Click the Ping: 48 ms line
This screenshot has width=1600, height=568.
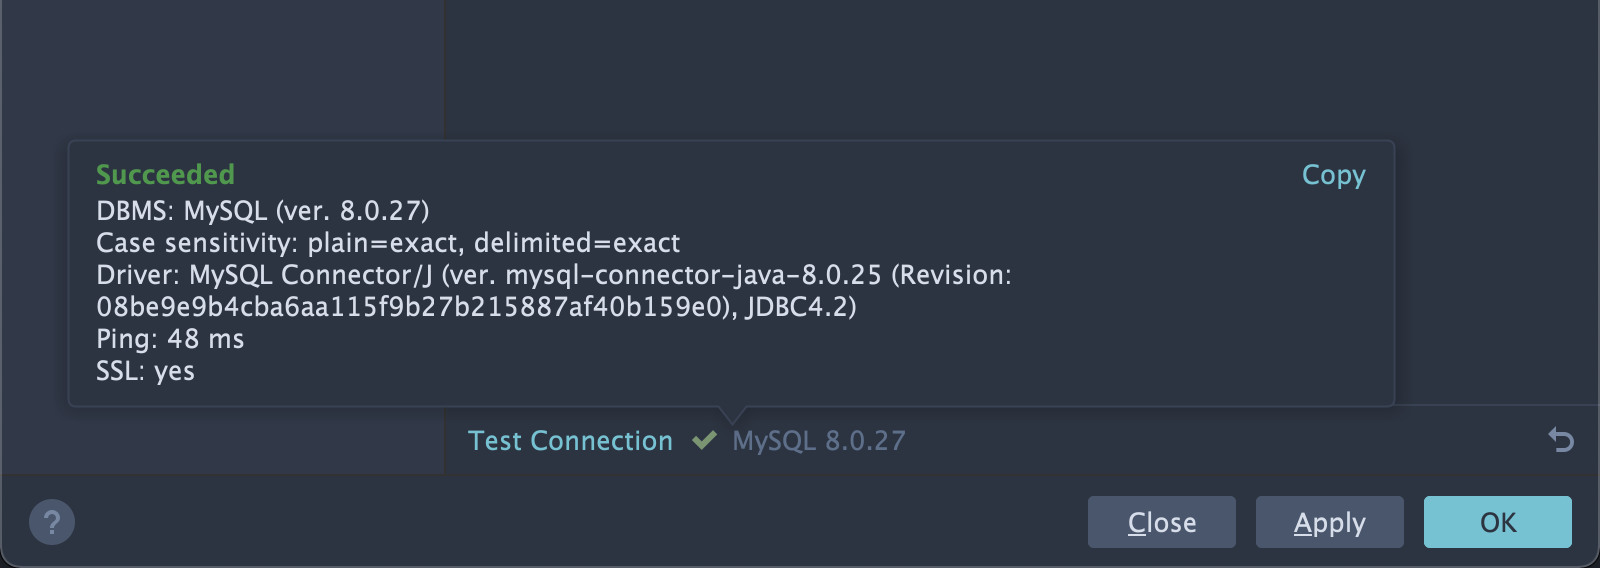170,339
